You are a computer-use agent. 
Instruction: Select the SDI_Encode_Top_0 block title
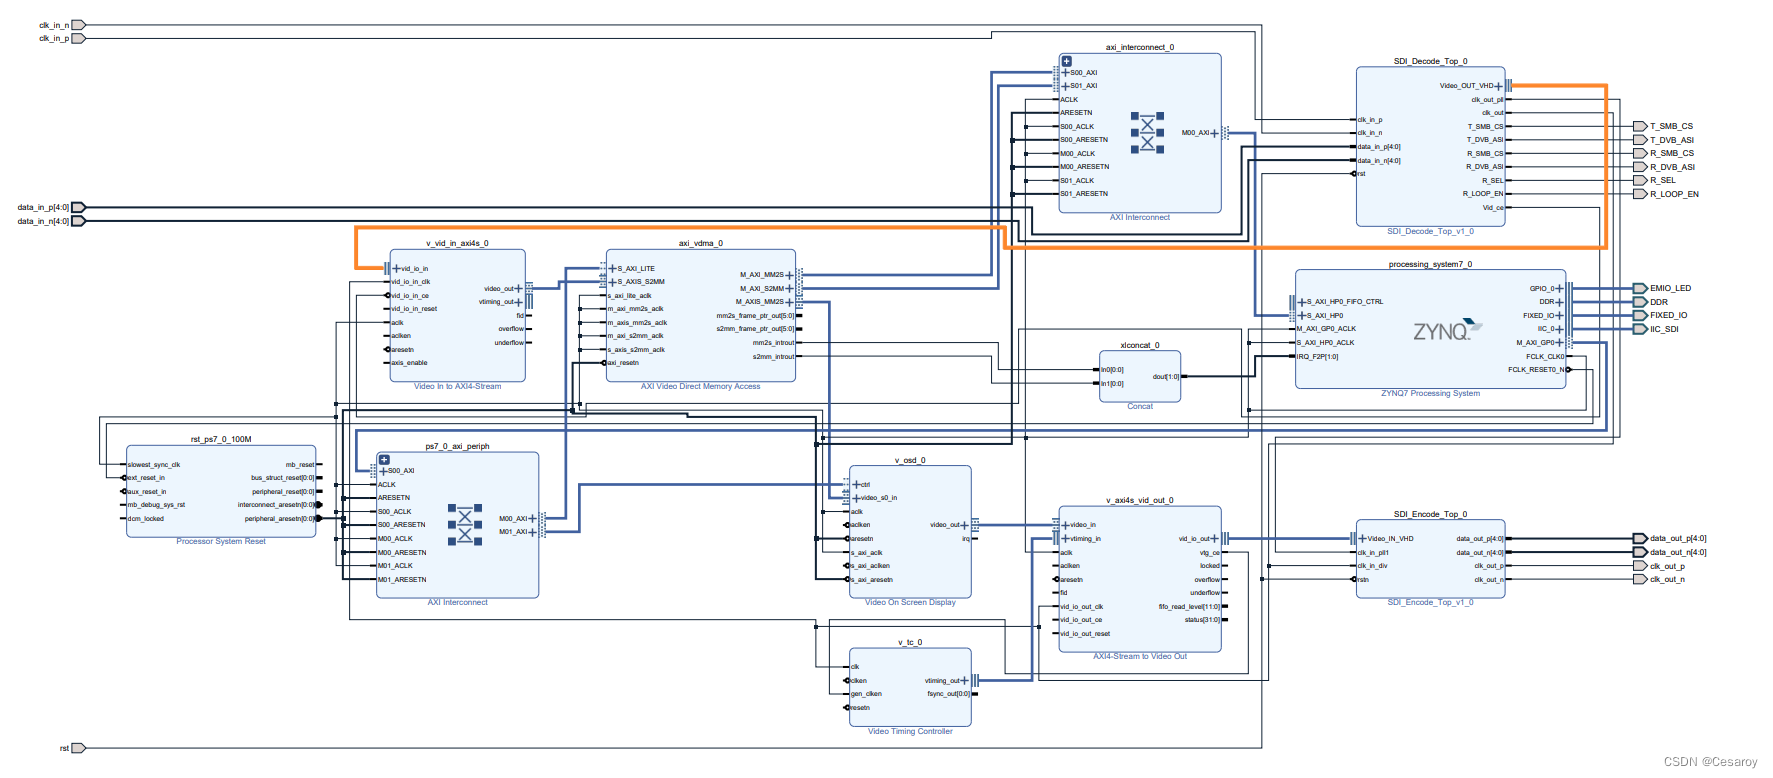coord(1430,514)
